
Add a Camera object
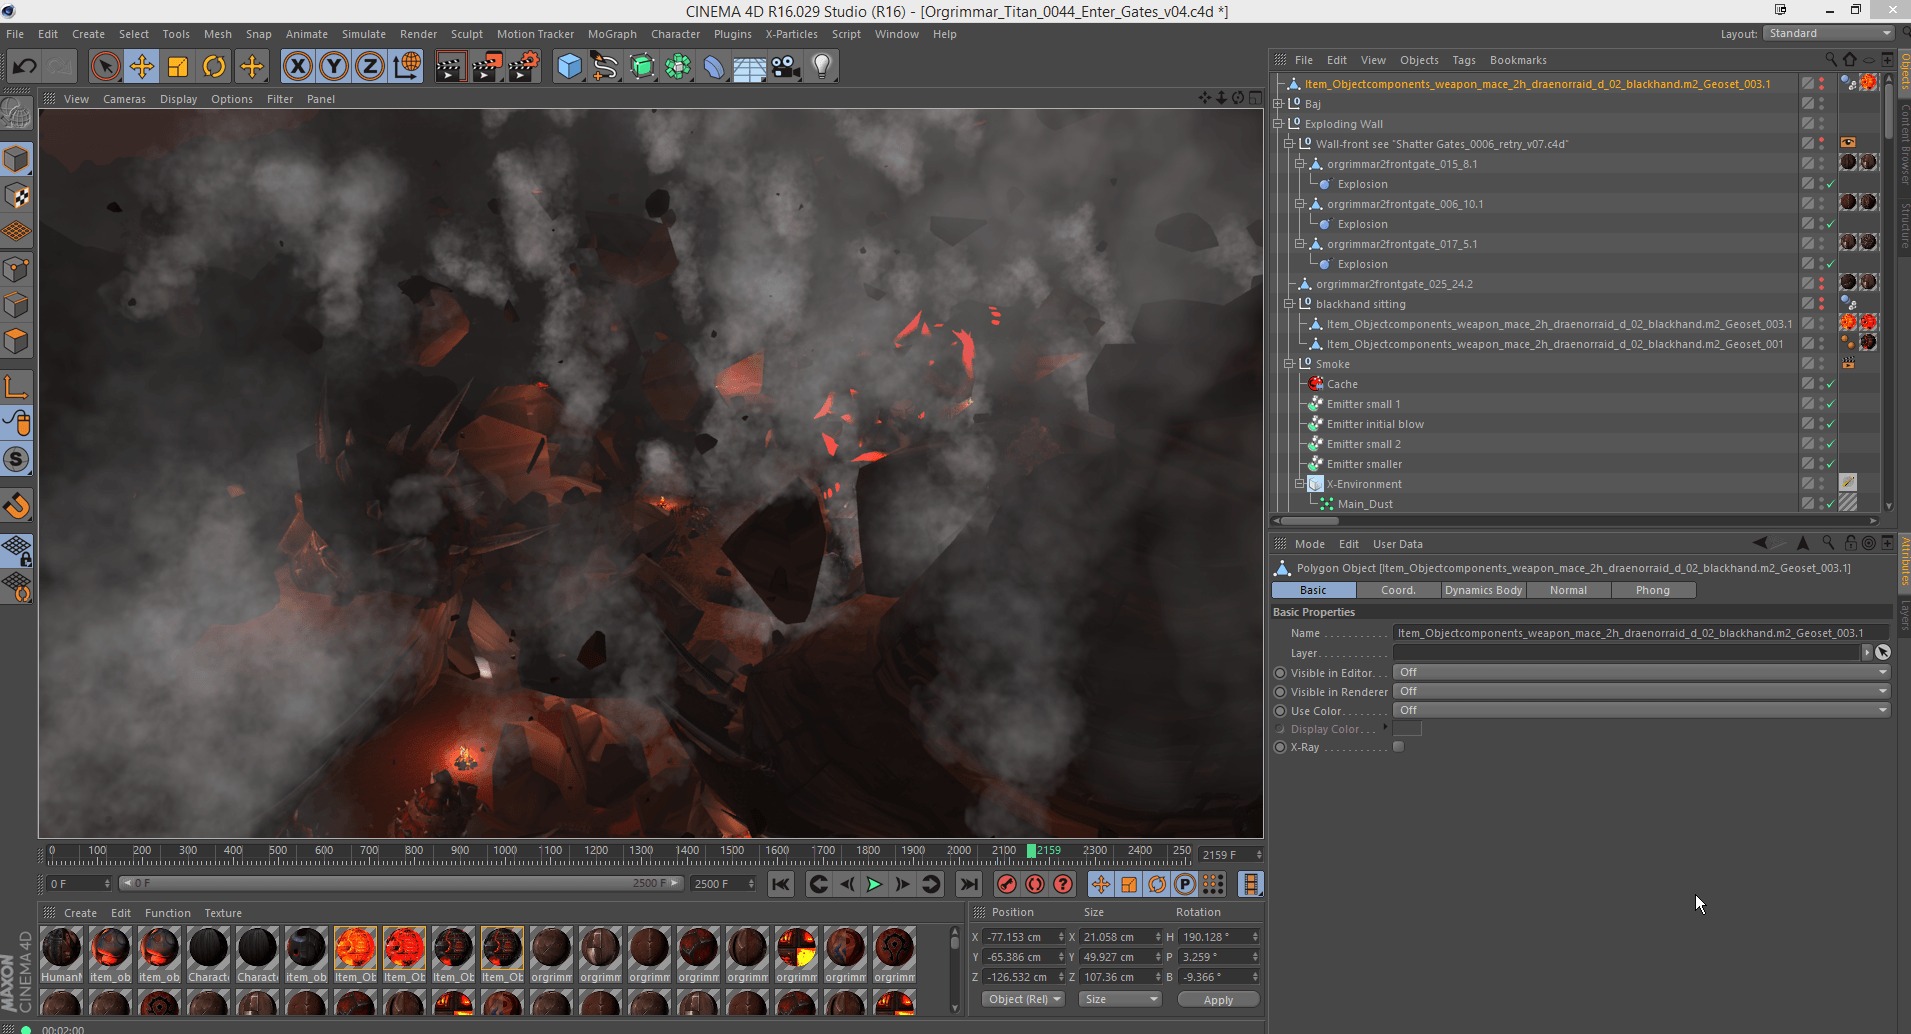coord(786,67)
